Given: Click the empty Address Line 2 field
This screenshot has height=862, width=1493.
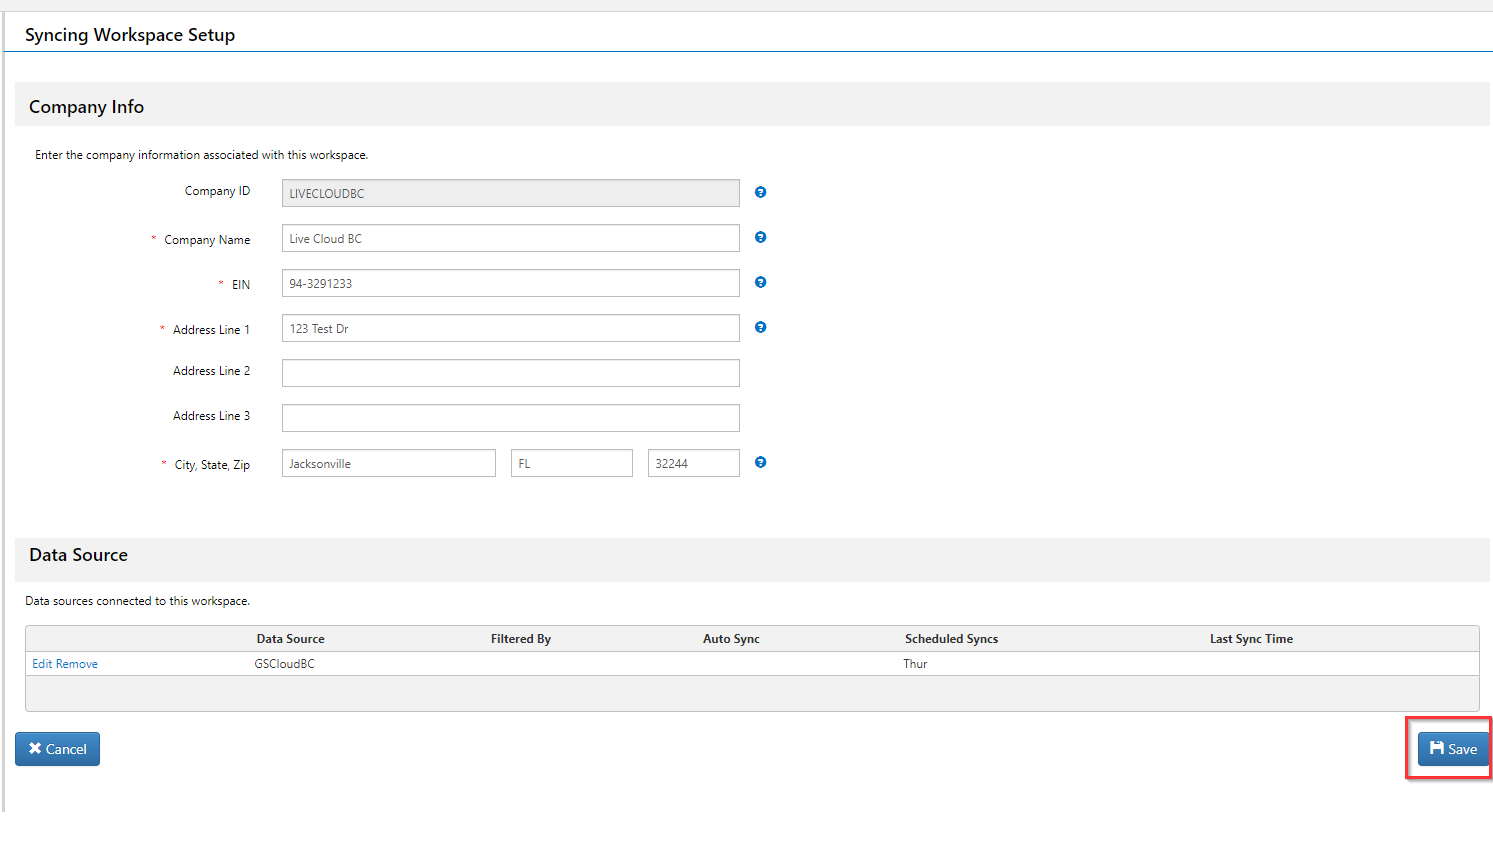Looking at the screenshot, I should (x=511, y=373).
